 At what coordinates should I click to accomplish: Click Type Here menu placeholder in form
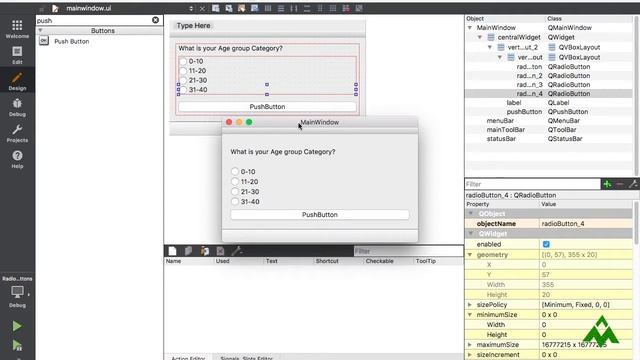[193, 25]
